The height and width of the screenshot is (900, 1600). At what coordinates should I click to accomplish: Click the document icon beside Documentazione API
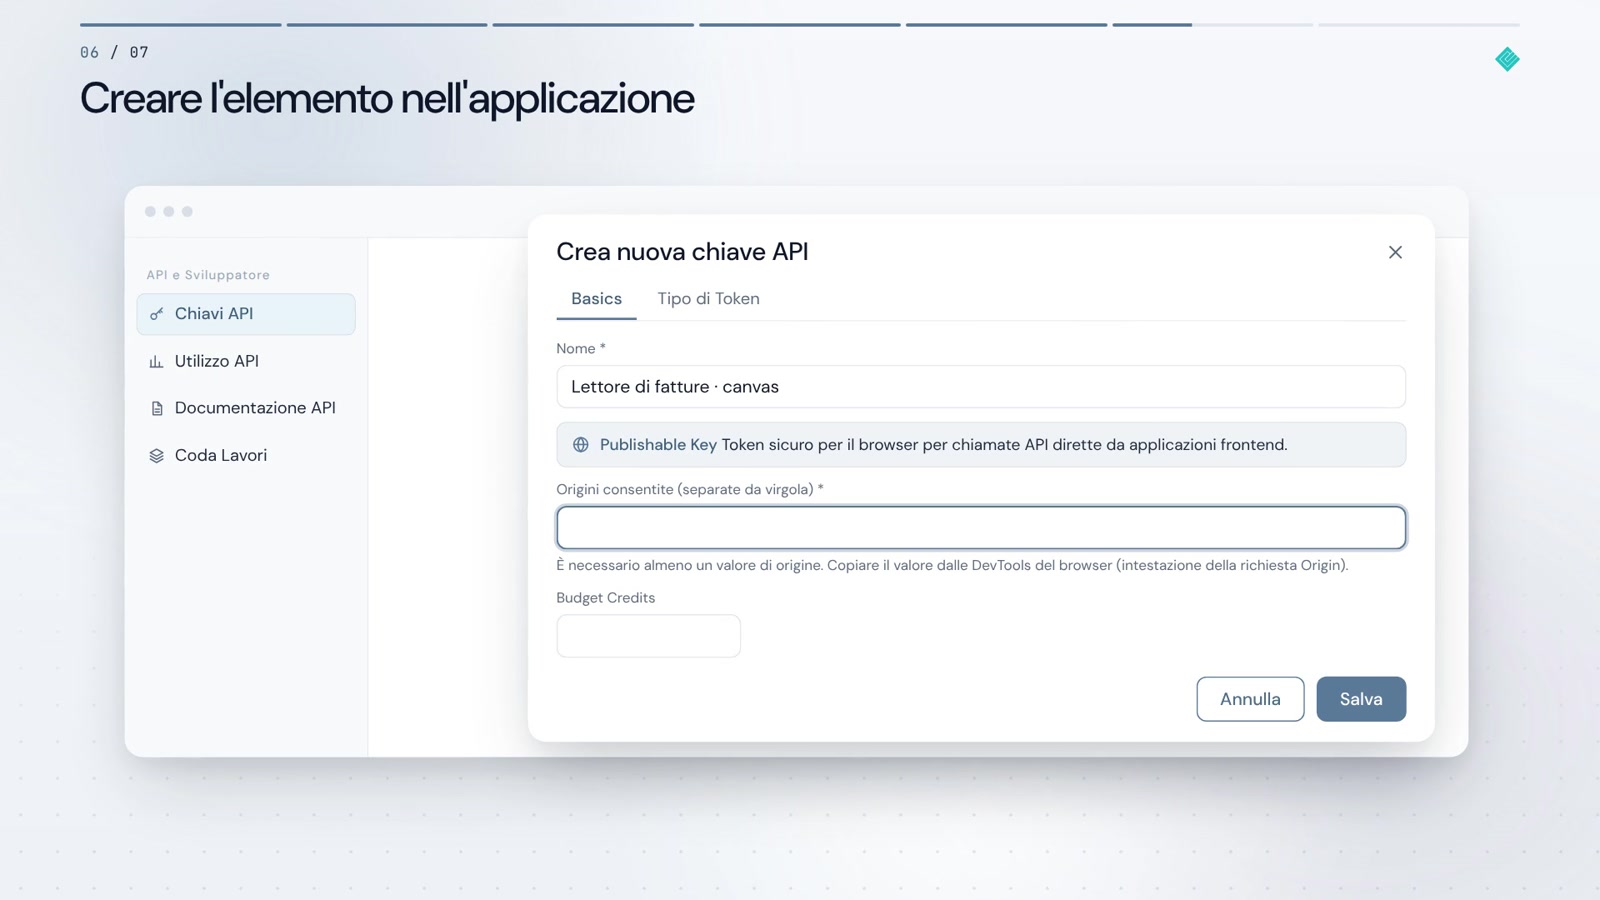pos(156,408)
